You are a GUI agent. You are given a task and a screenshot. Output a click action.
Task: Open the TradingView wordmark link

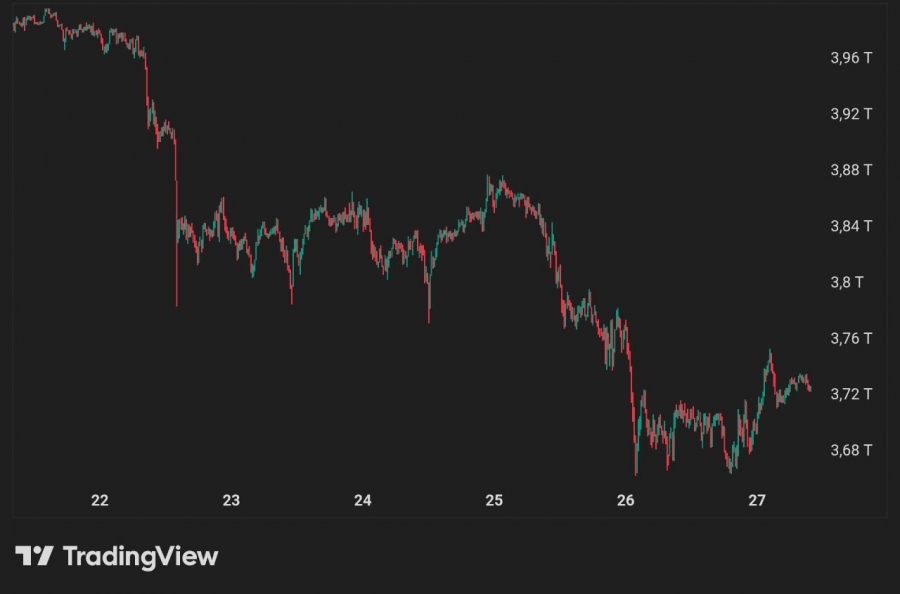(x=141, y=556)
